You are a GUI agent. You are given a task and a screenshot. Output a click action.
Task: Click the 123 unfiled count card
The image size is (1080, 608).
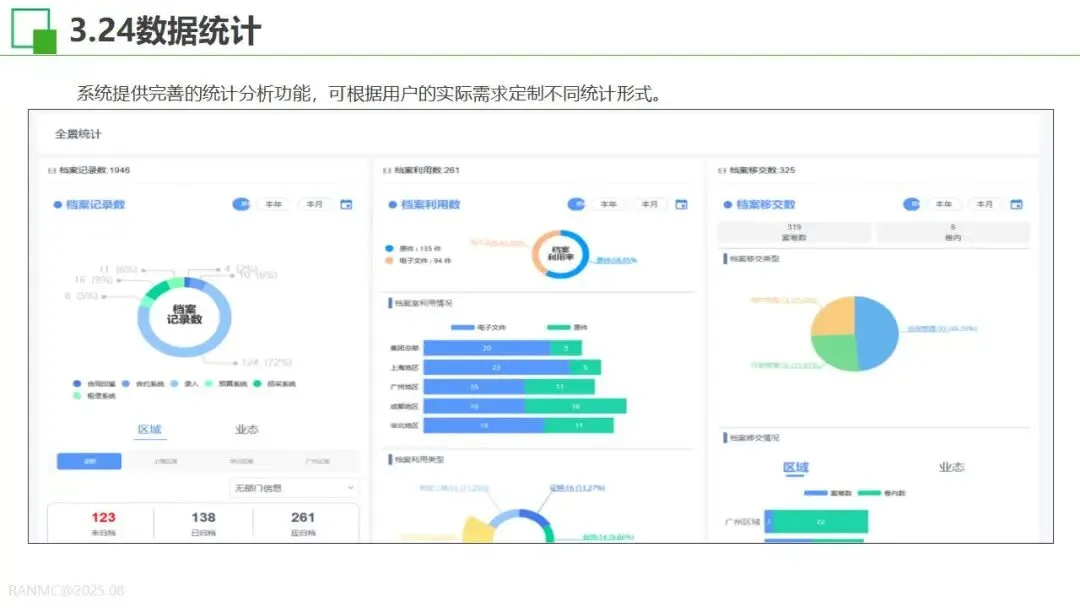(x=103, y=523)
